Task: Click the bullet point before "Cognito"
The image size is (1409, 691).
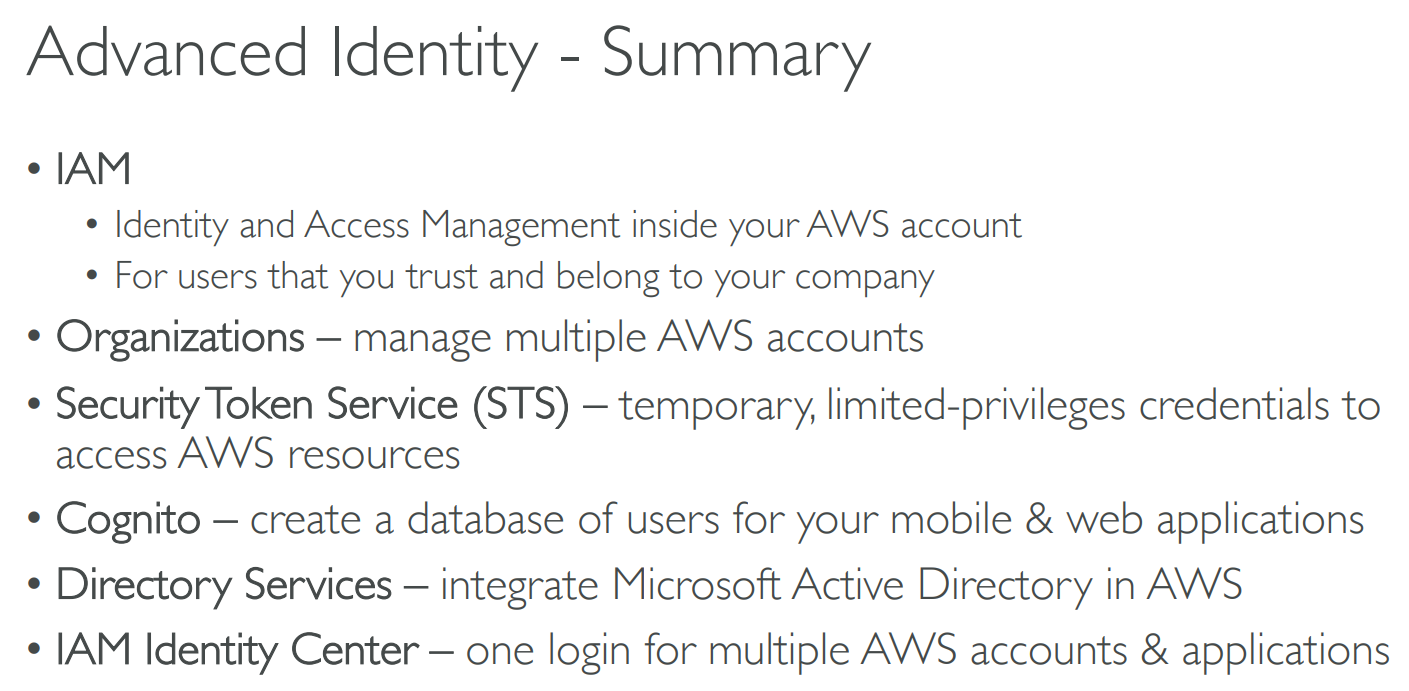Action: (x=35, y=521)
